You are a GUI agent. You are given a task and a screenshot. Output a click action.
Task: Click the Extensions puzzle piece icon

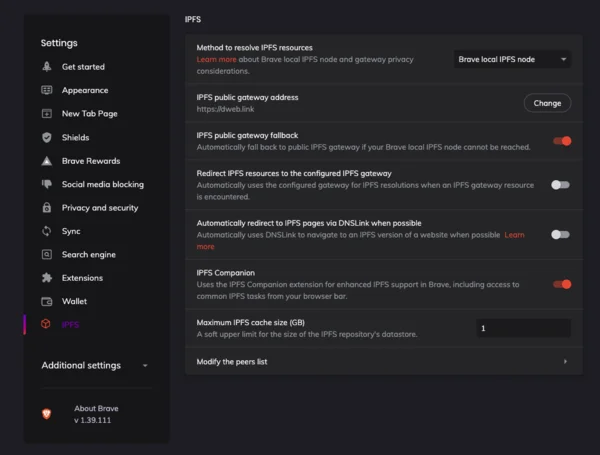point(47,278)
